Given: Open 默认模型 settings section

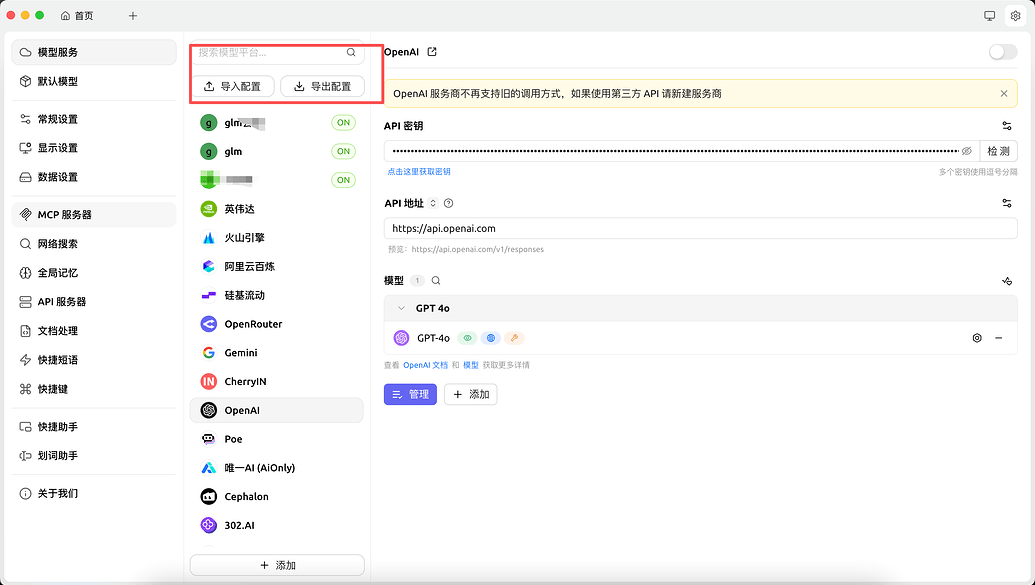Looking at the screenshot, I should (94, 81).
